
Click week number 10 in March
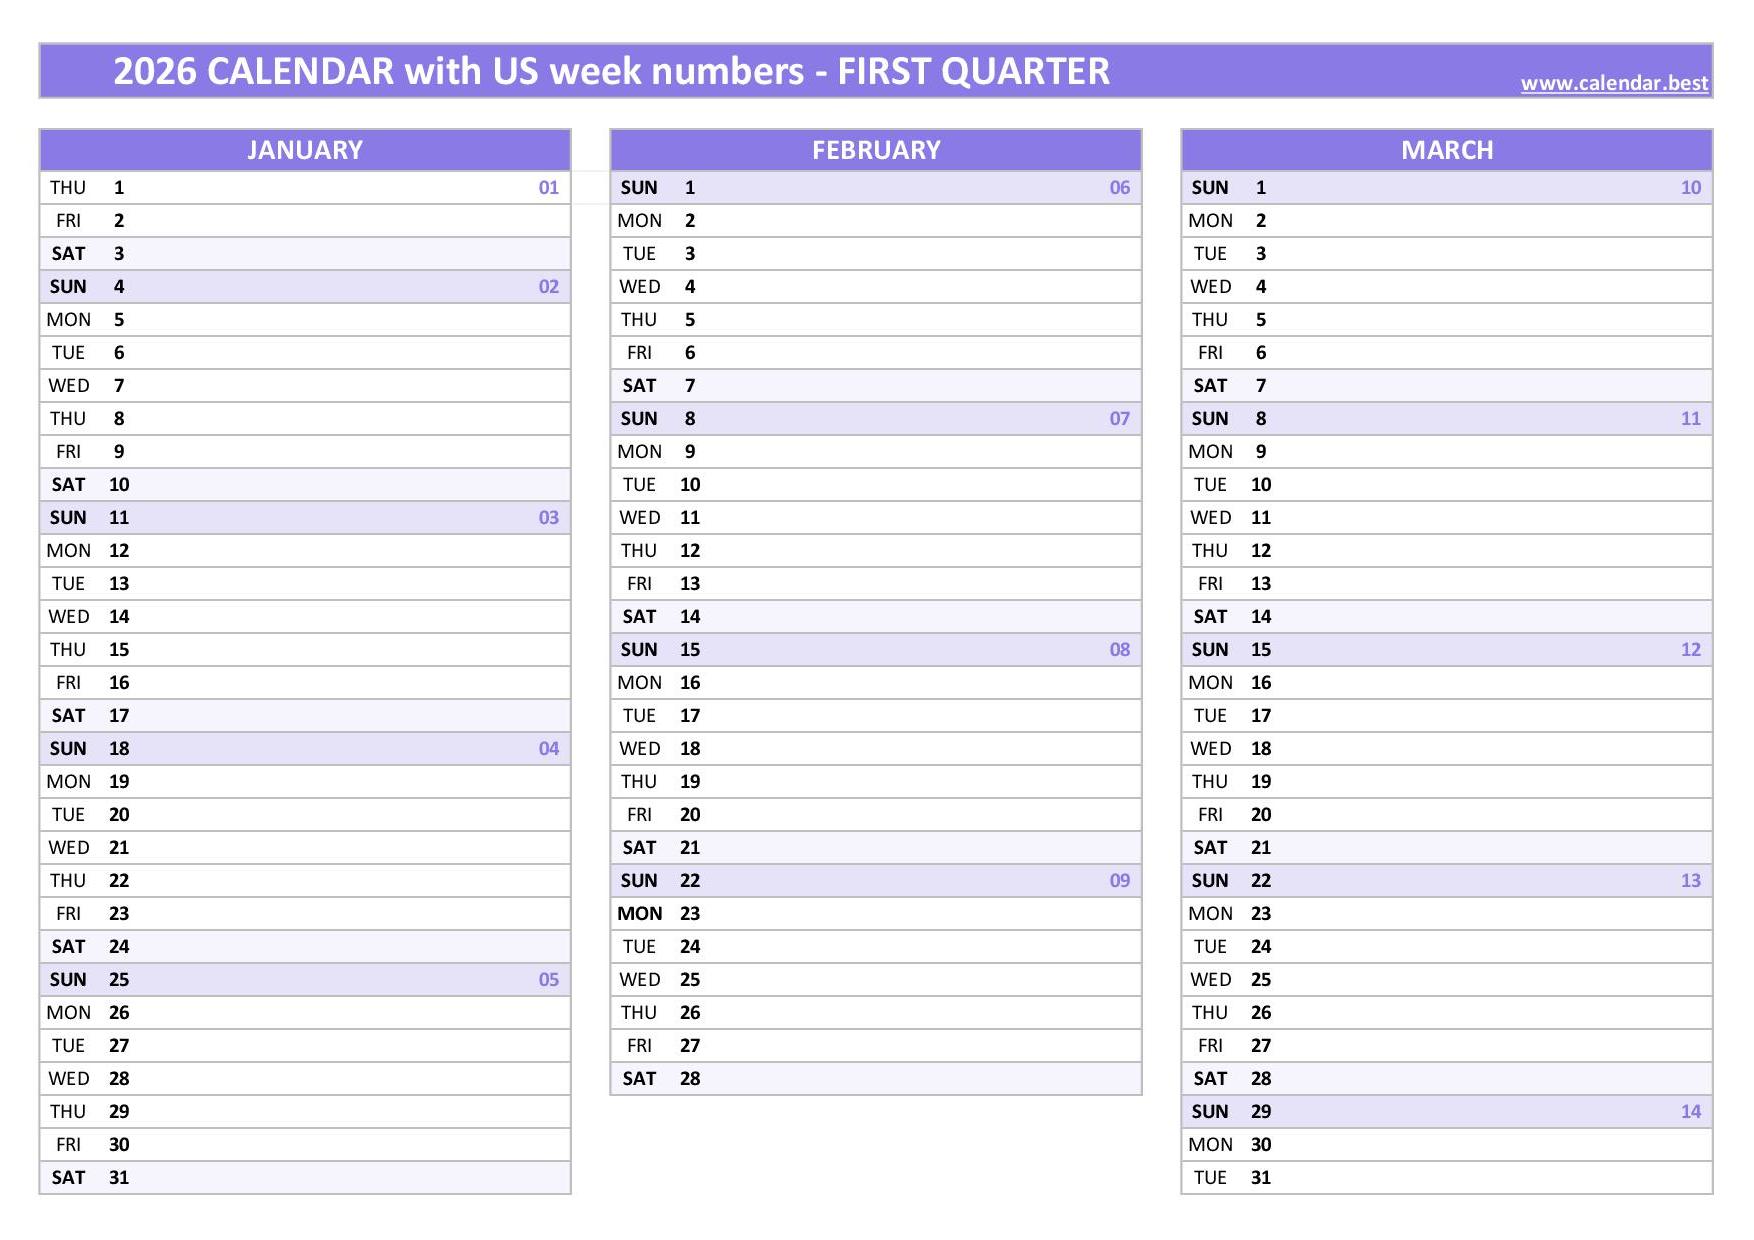[x=1691, y=188]
